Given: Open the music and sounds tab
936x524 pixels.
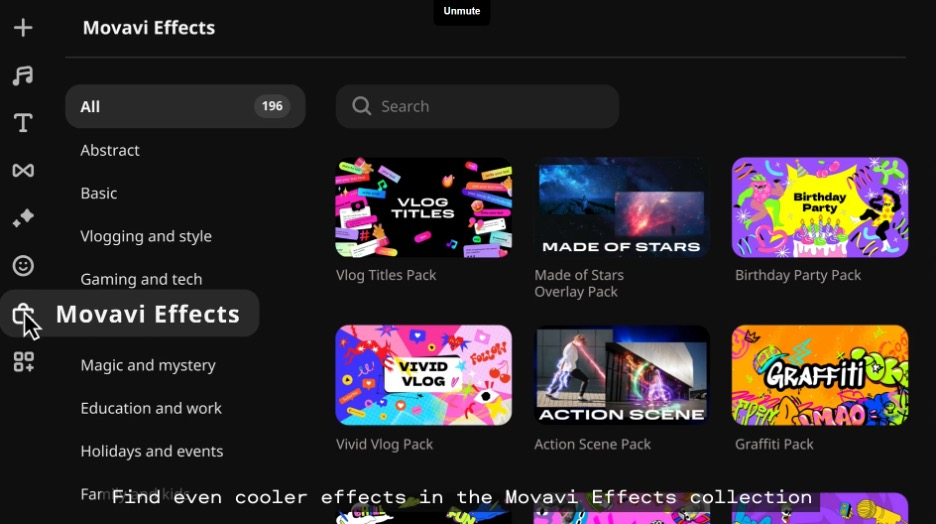Looking at the screenshot, I should point(23,75).
